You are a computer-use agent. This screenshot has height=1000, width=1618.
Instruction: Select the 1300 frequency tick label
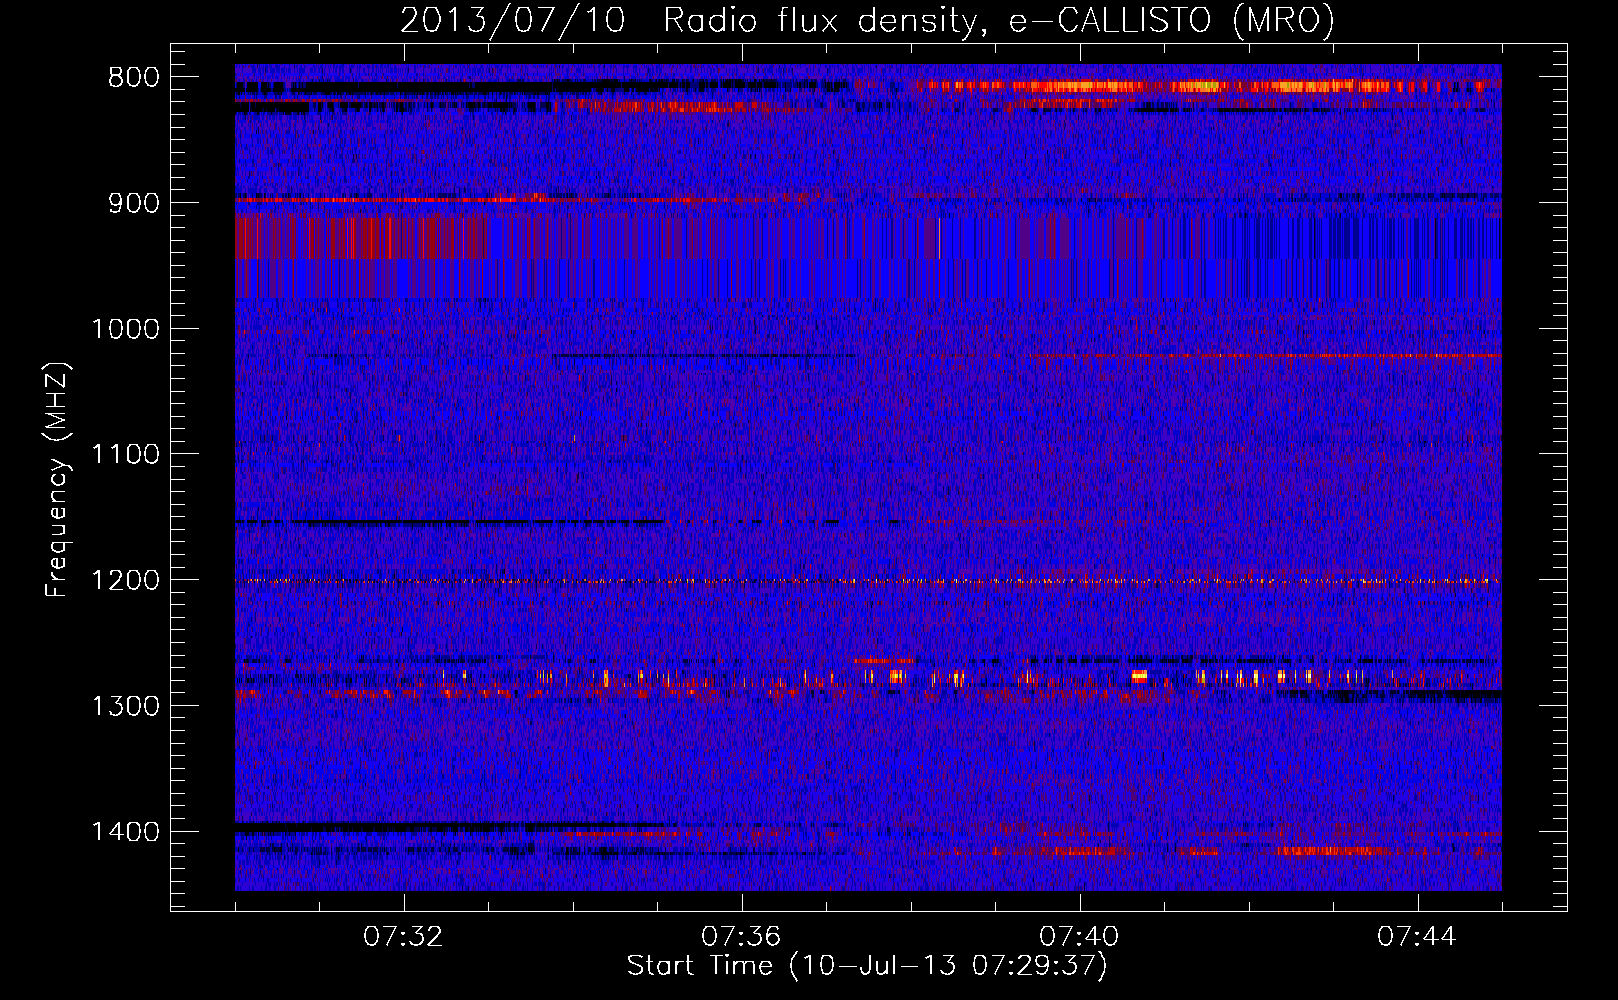point(126,707)
